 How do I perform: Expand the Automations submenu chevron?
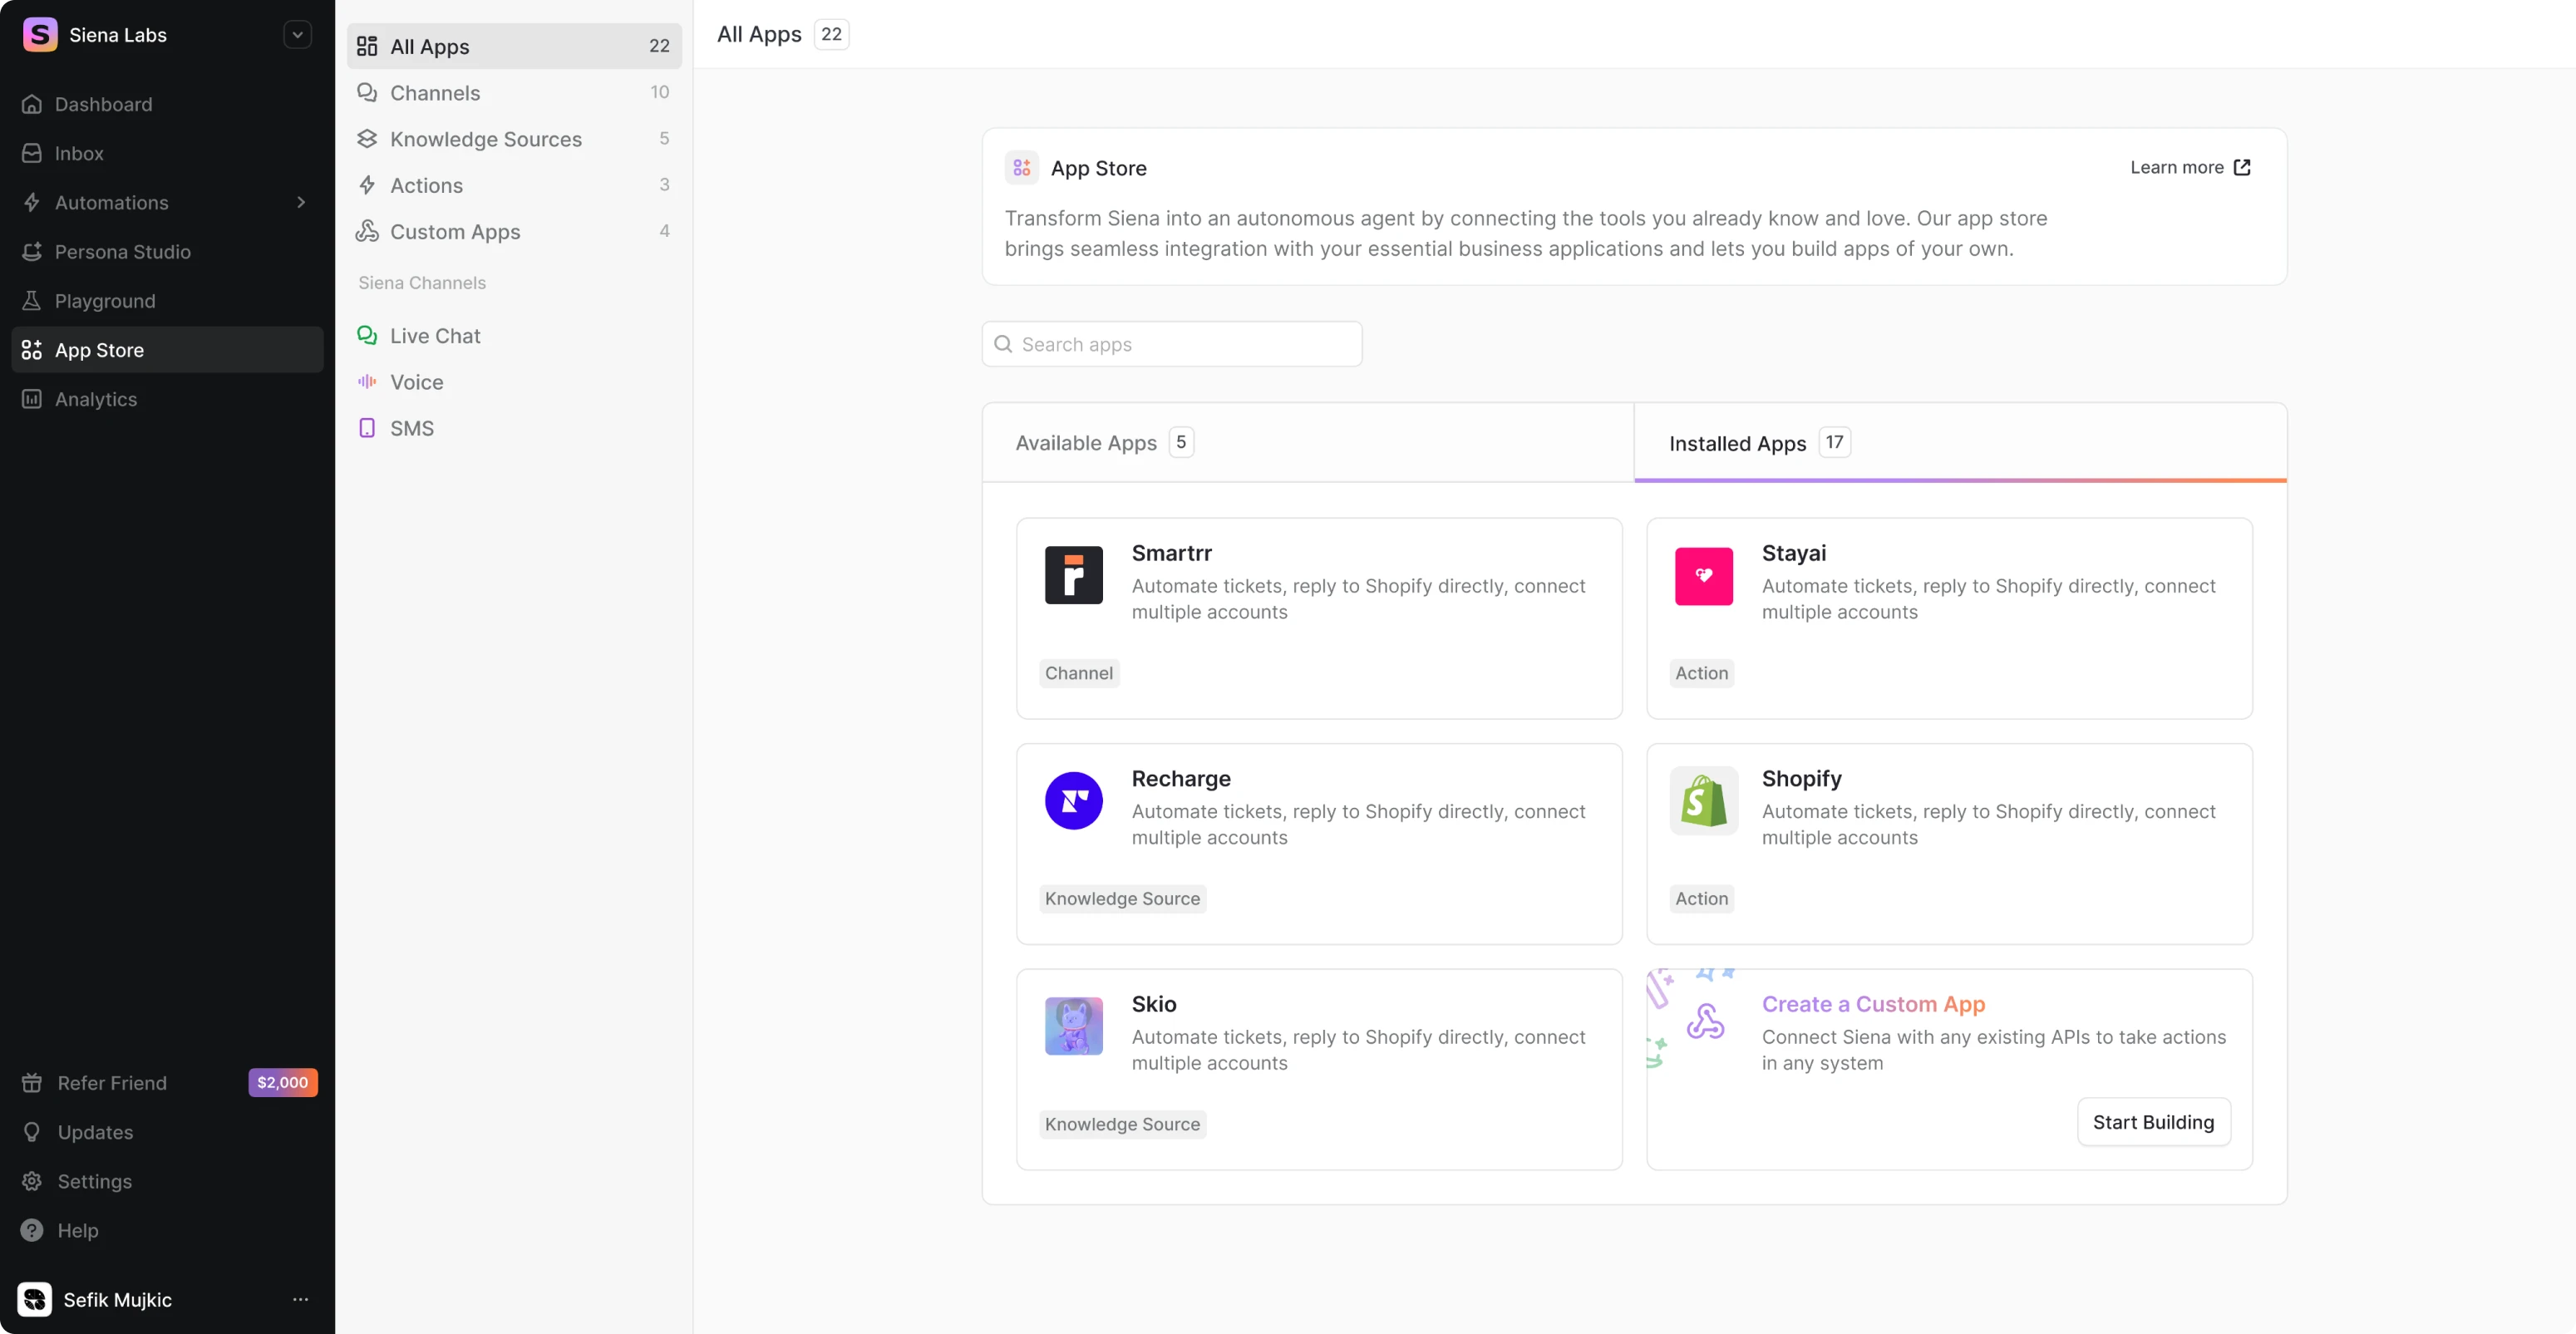point(301,203)
